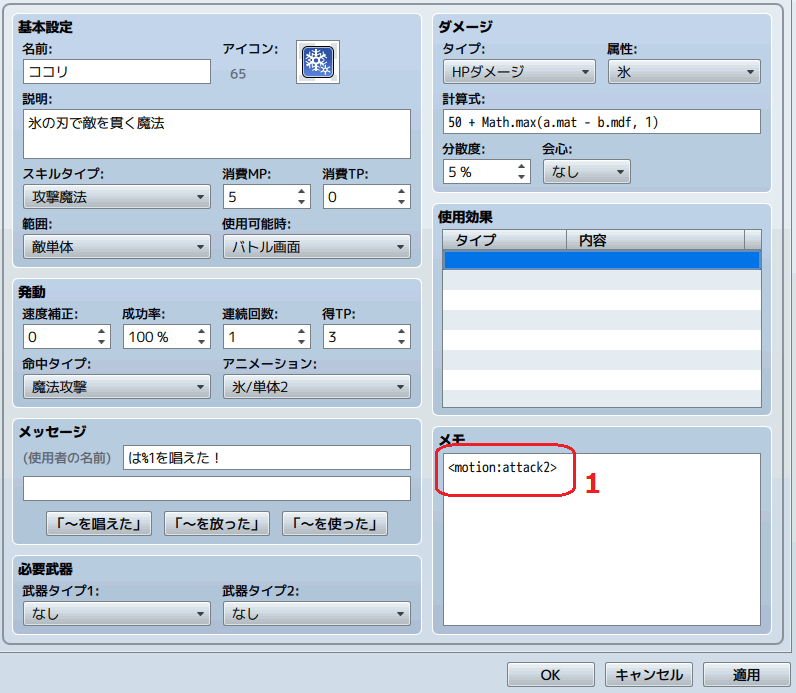Click the 説明 description text box
Viewport: 796px width, 693px height.
pos(217,134)
